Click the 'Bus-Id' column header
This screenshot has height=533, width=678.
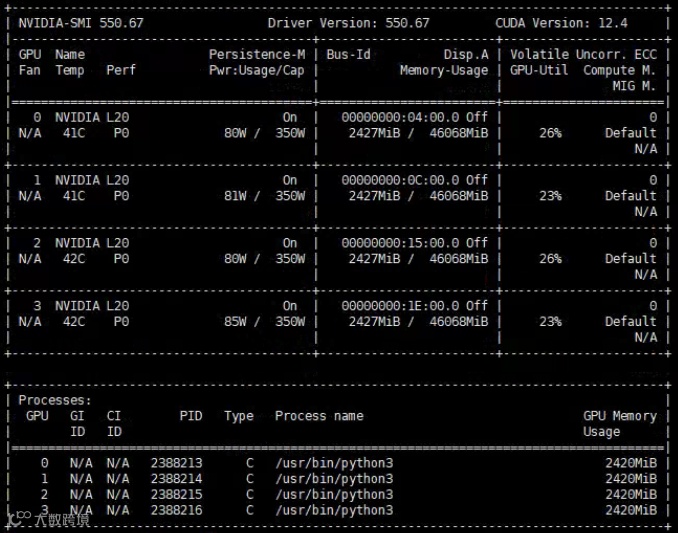coord(349,54)
